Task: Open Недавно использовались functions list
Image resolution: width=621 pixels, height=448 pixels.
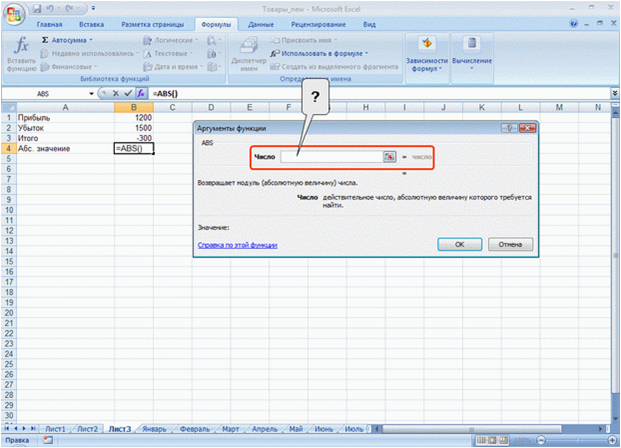Action: point(90,53)
